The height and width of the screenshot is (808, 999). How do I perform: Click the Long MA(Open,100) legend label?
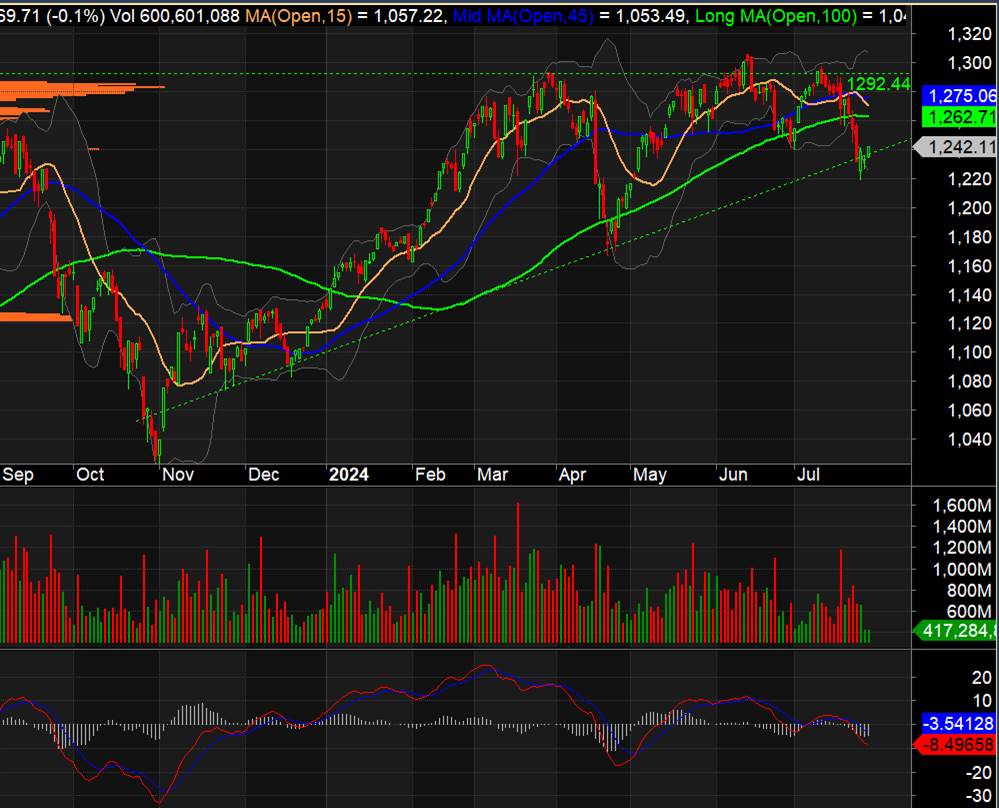[776, 15]
